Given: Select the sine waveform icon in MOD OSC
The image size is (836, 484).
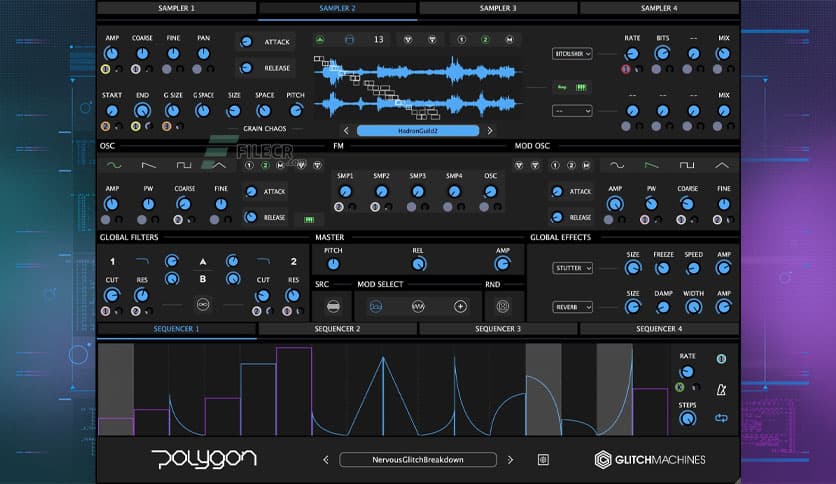Looking at the screenshot, I should click(617, 165).
